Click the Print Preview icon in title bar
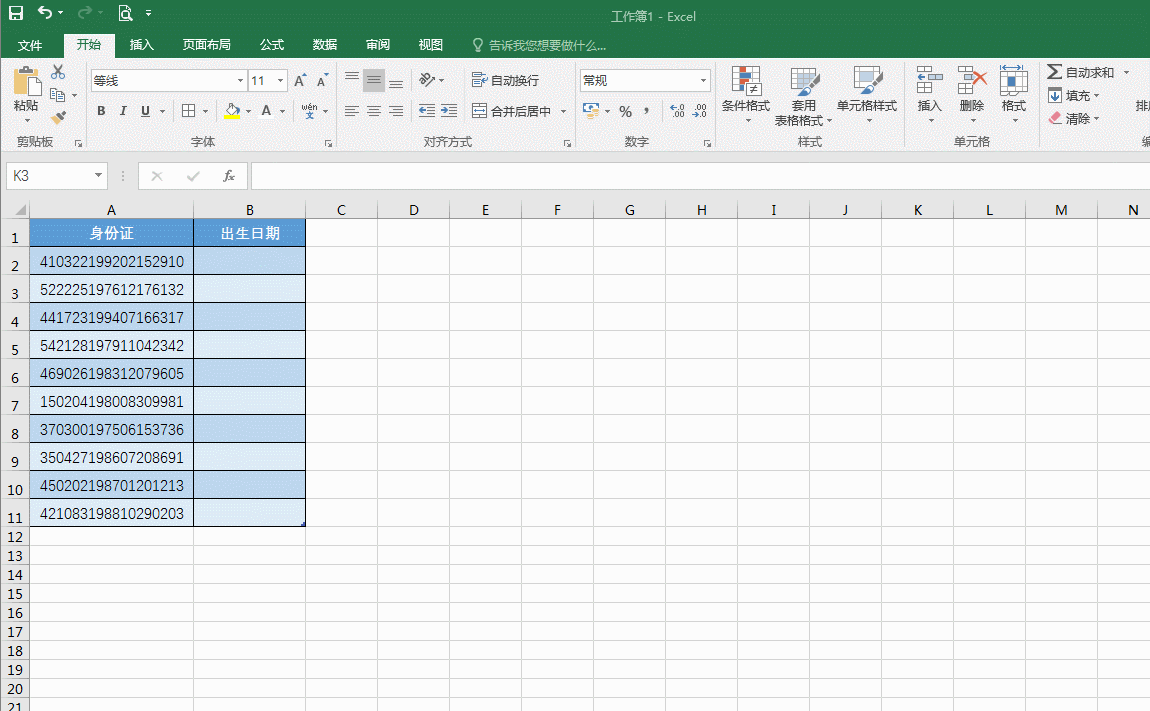 tap(125, 12)
